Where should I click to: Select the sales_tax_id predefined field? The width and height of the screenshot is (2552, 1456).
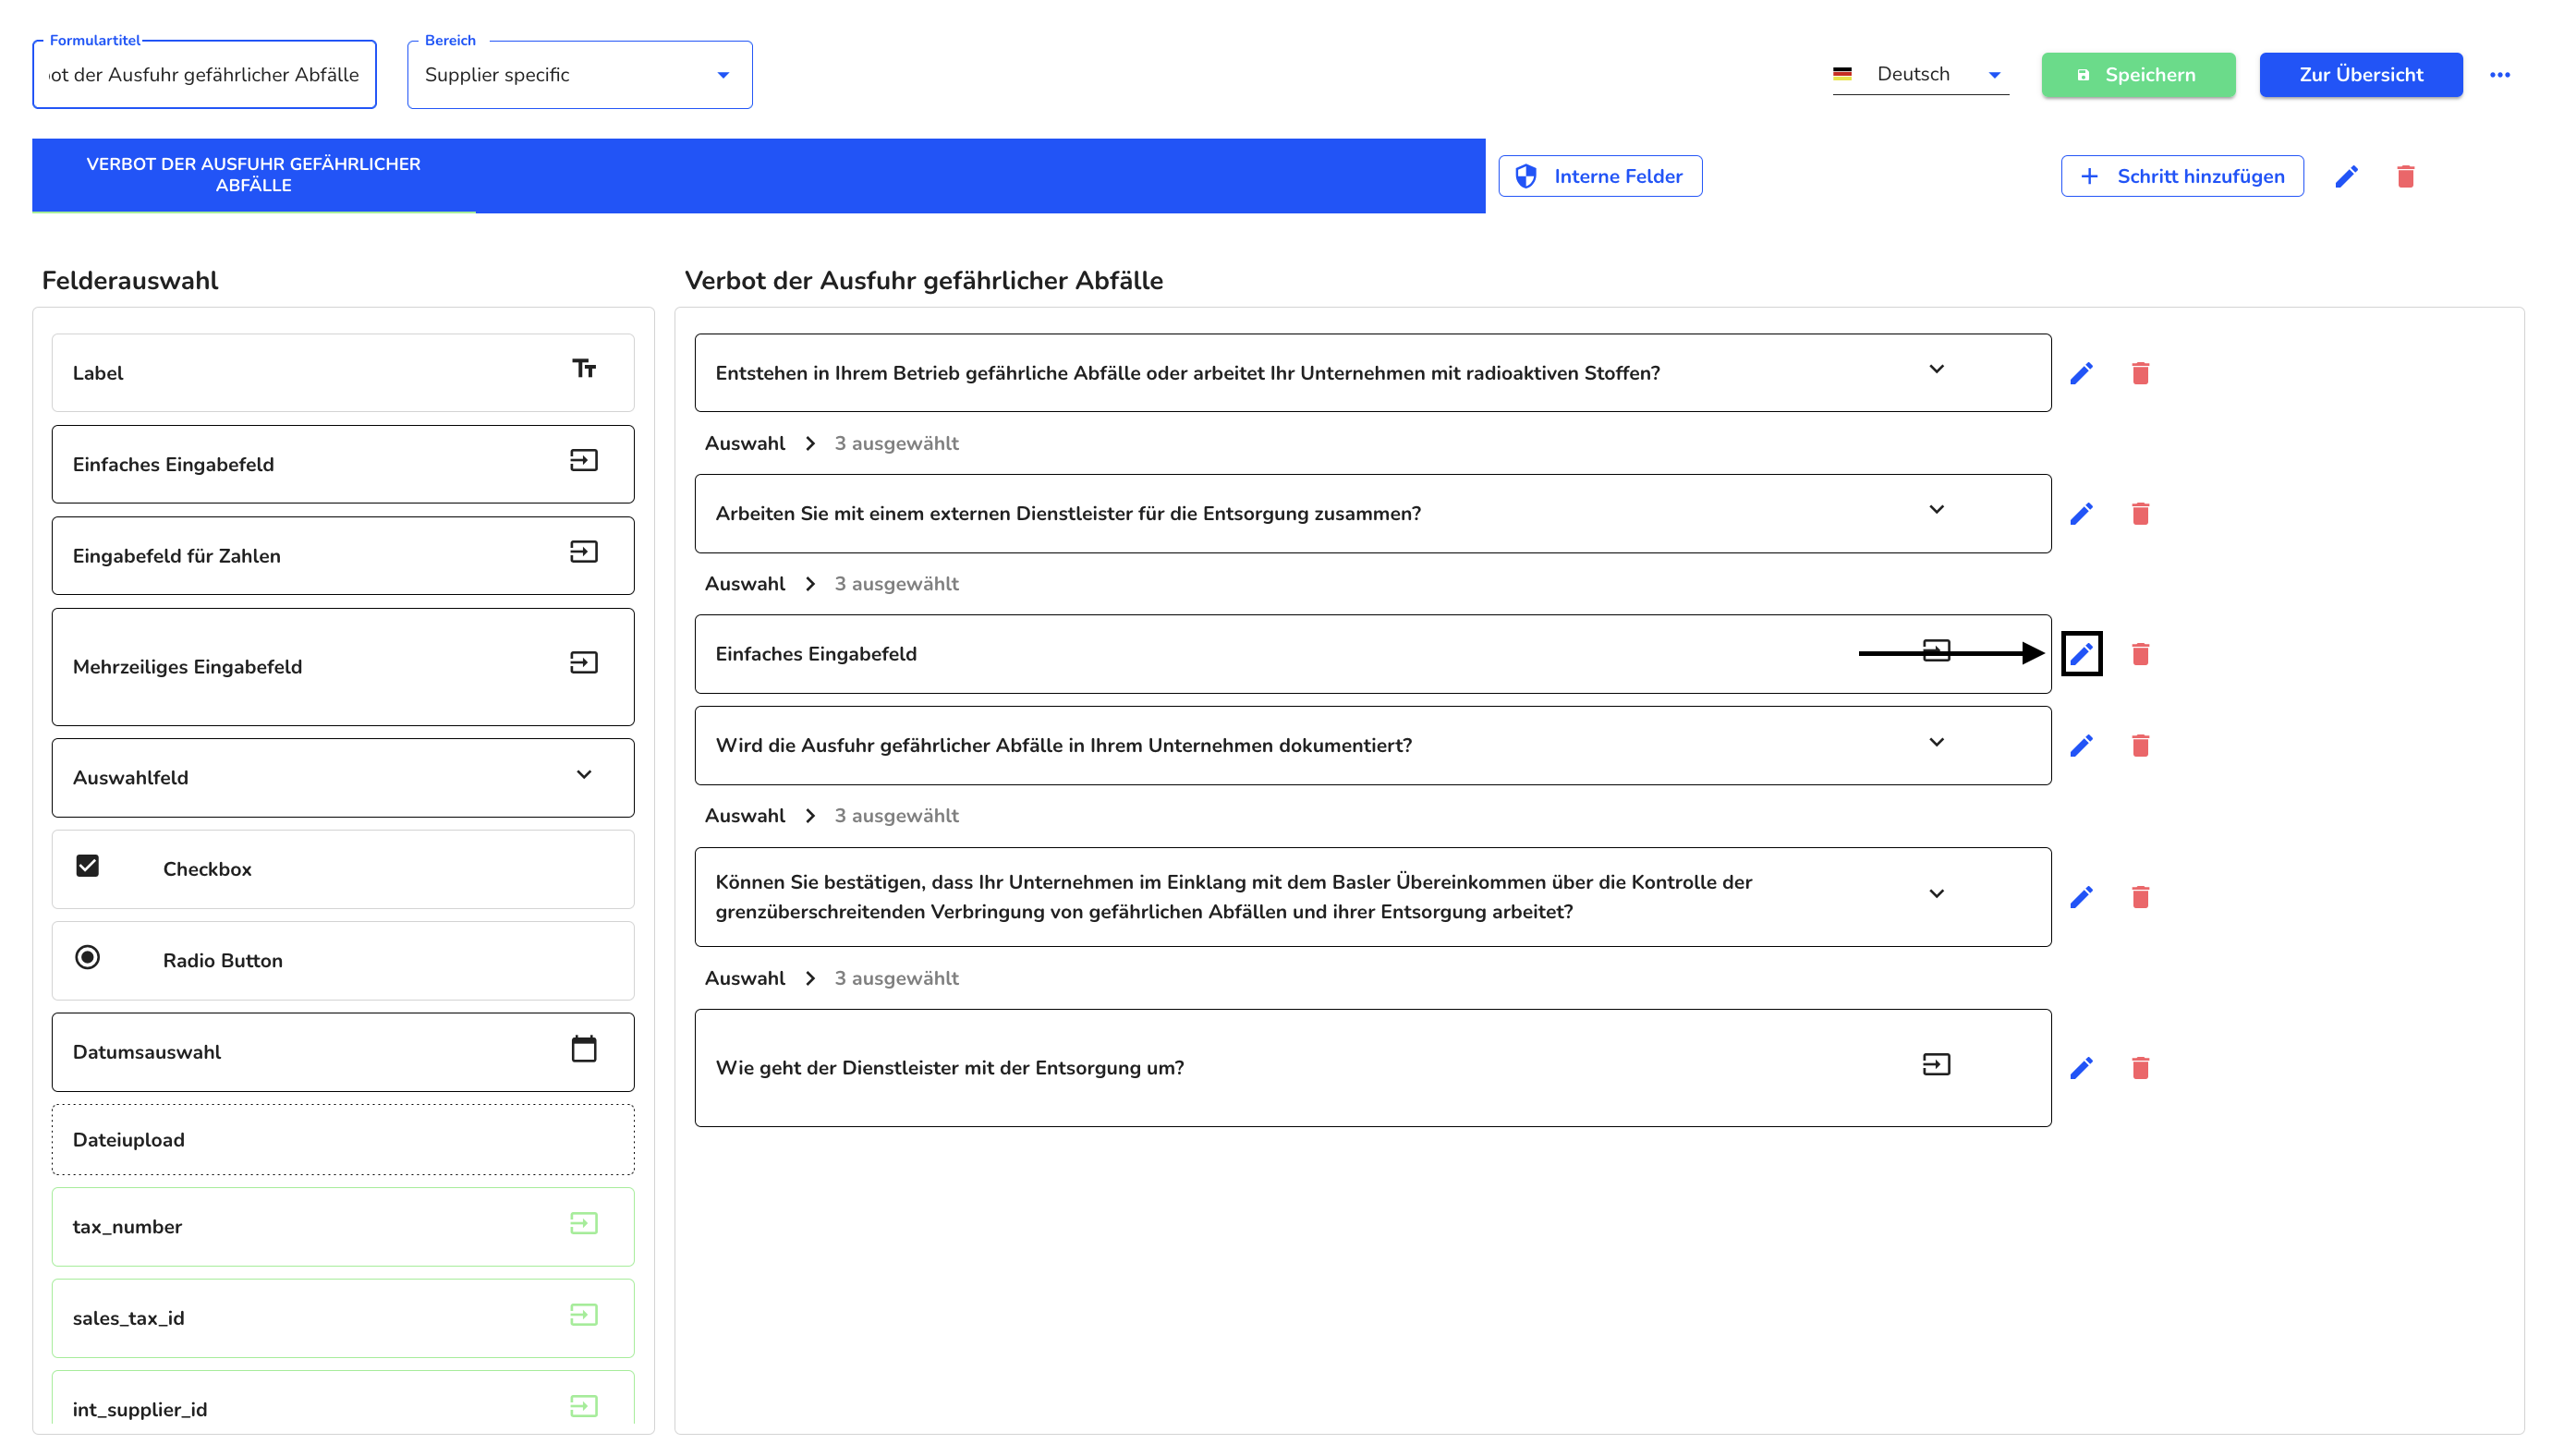pyautogui.click(x=343, y=1318)
